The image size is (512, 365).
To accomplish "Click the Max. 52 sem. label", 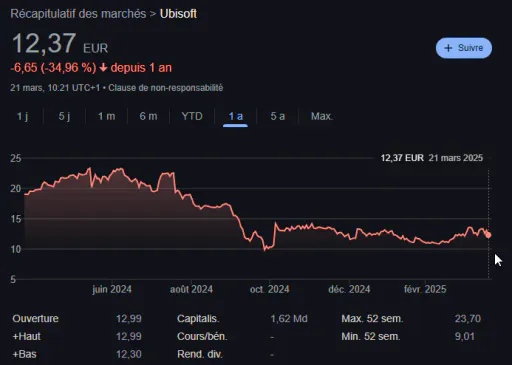I will tap(372, 319).
